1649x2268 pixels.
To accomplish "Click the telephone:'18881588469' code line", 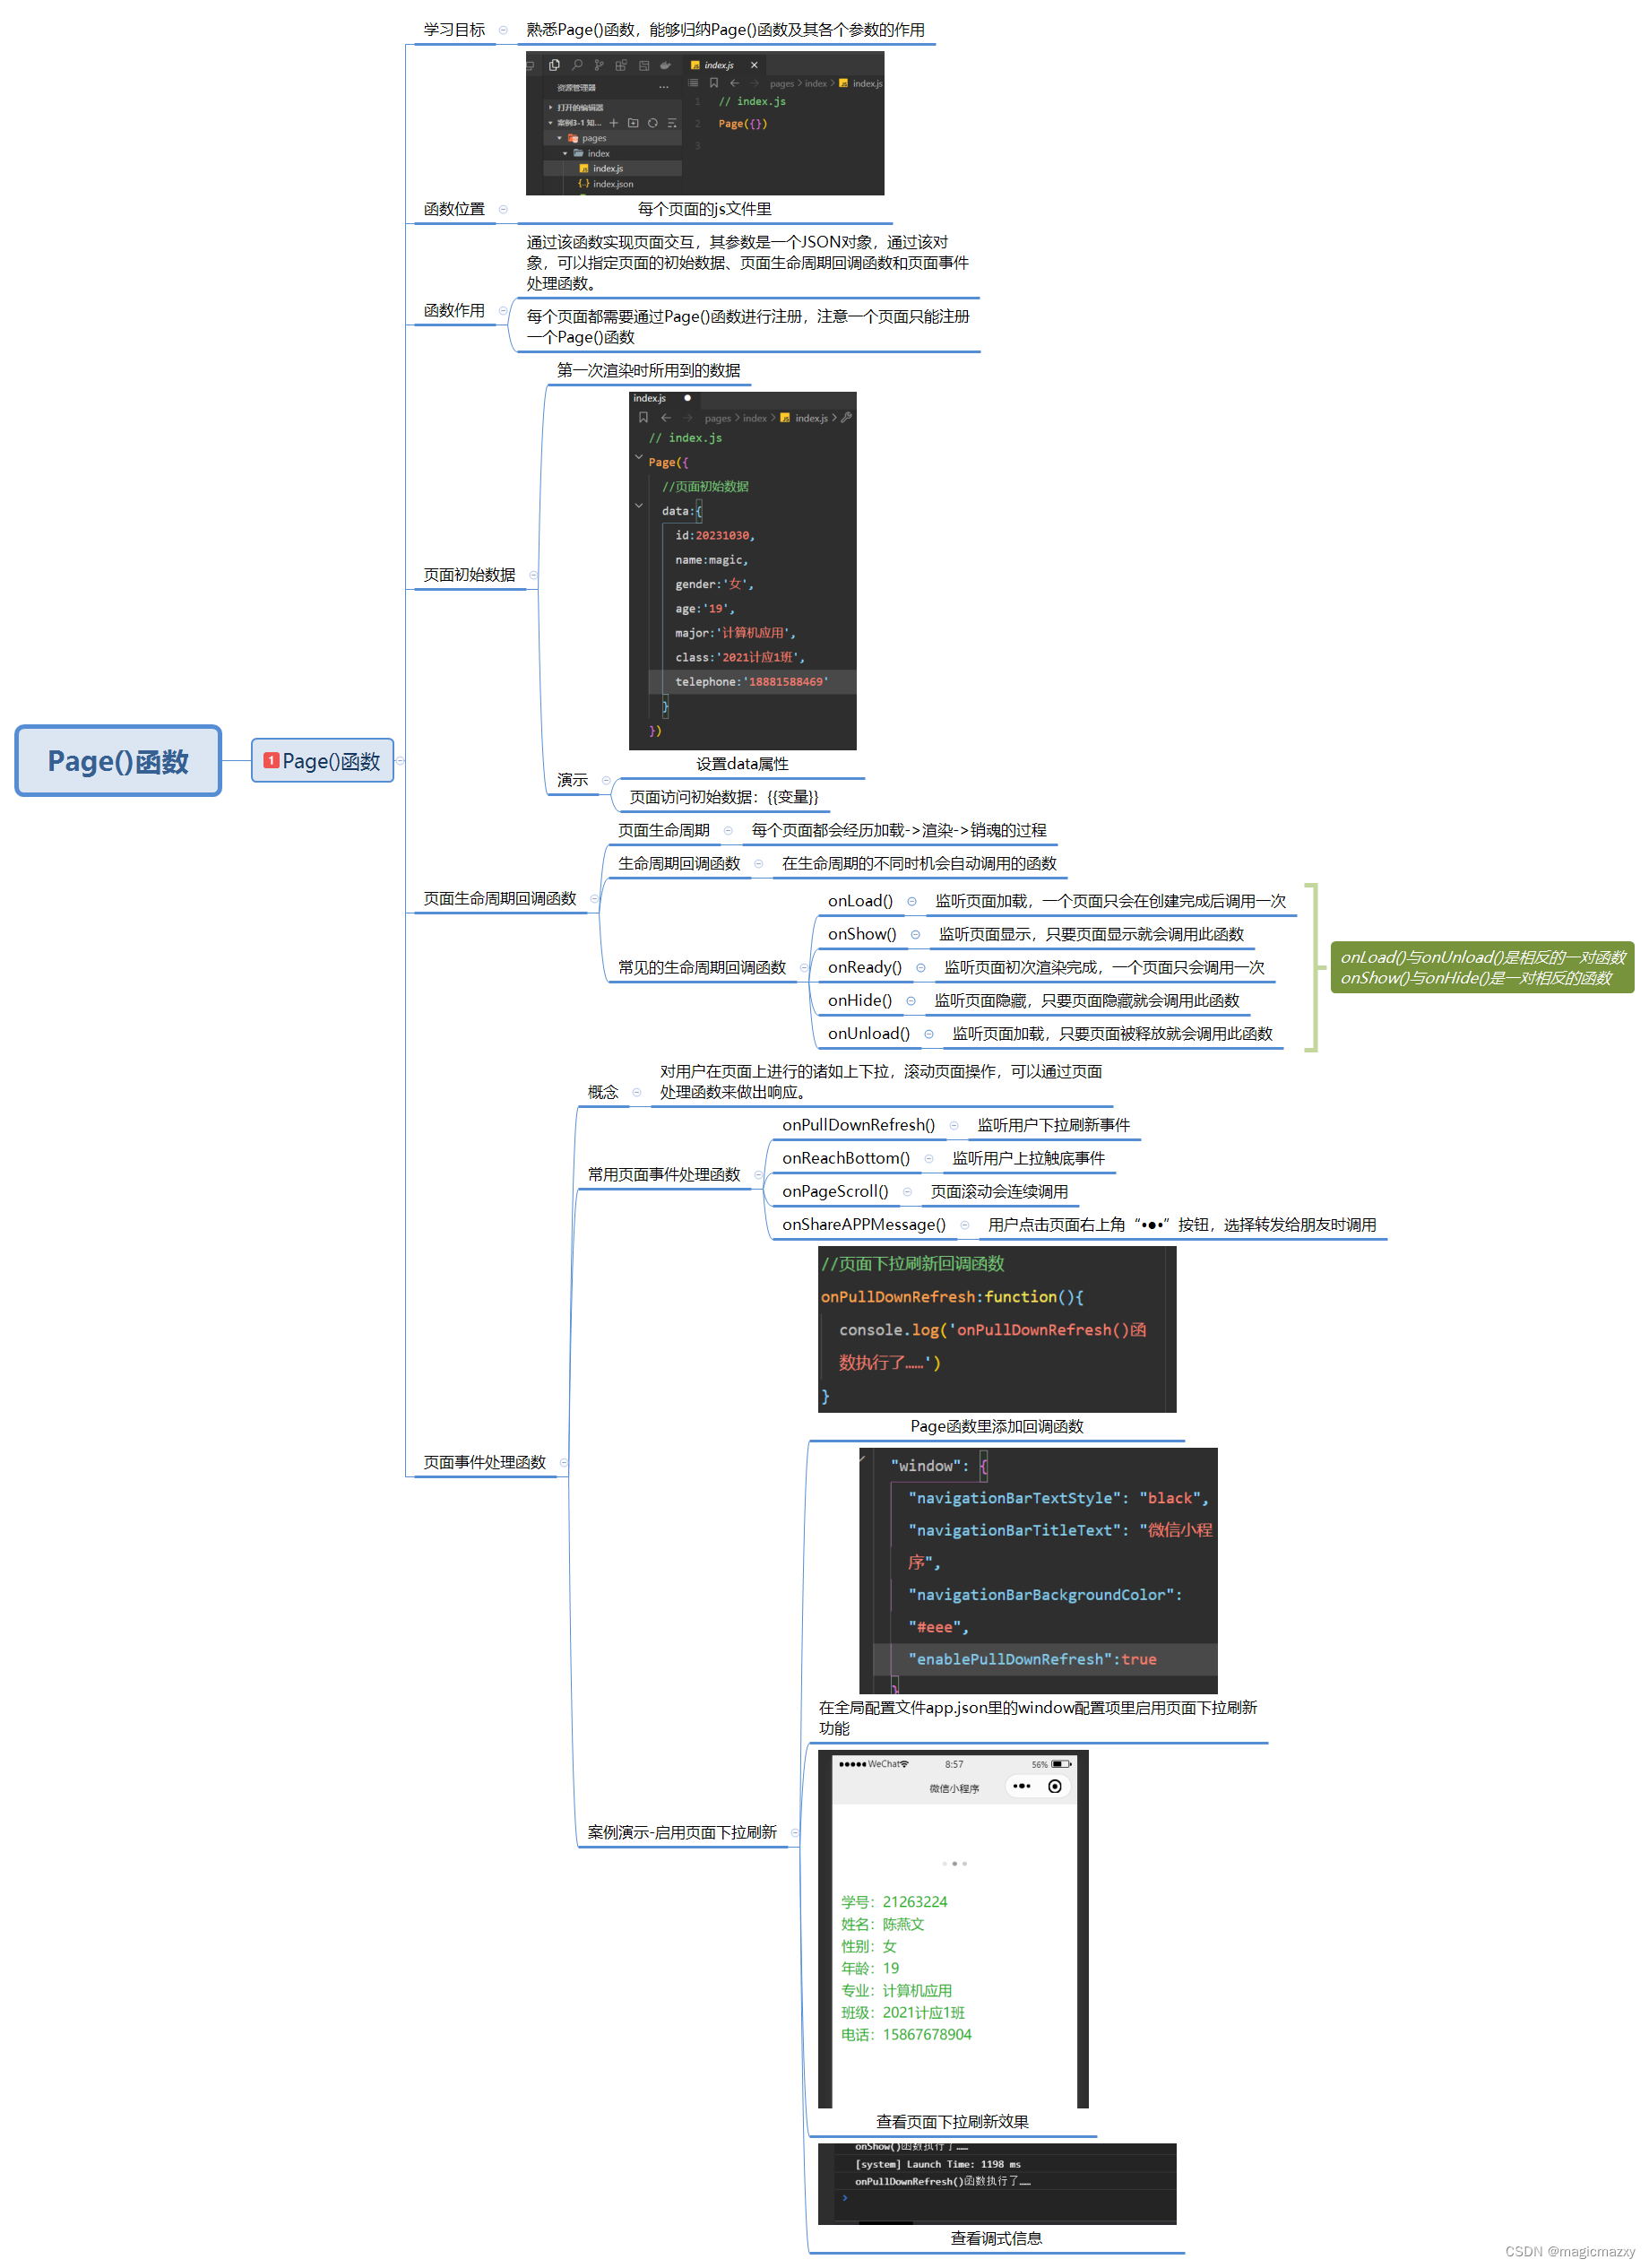I will coord(752,682).
